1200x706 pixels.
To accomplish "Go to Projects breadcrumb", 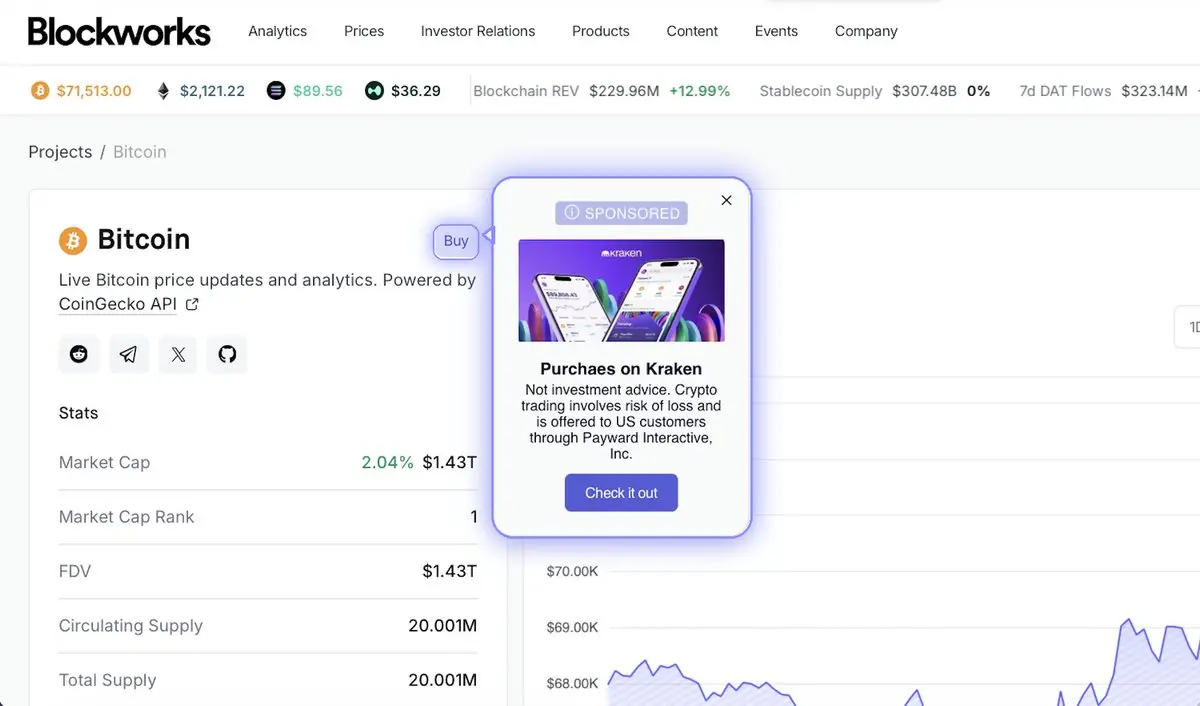I will click(60, 152).
